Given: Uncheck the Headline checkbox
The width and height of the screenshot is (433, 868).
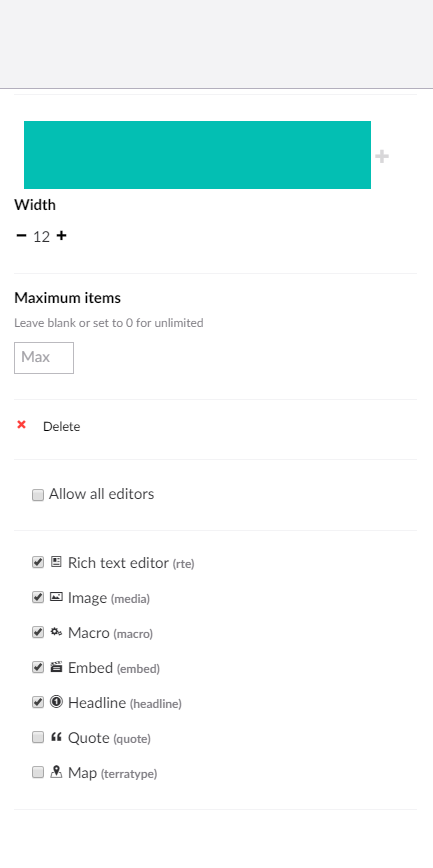Looking at the screenshot, I should pyautogui.click(x=38, y=702).
